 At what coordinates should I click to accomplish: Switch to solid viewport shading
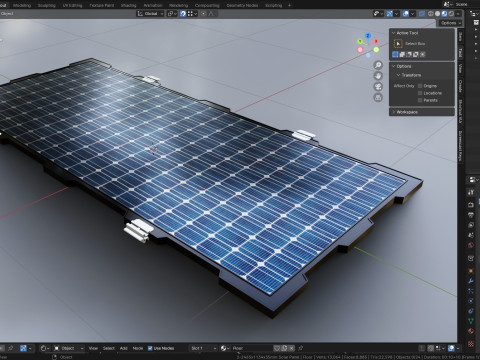[437, 14]
